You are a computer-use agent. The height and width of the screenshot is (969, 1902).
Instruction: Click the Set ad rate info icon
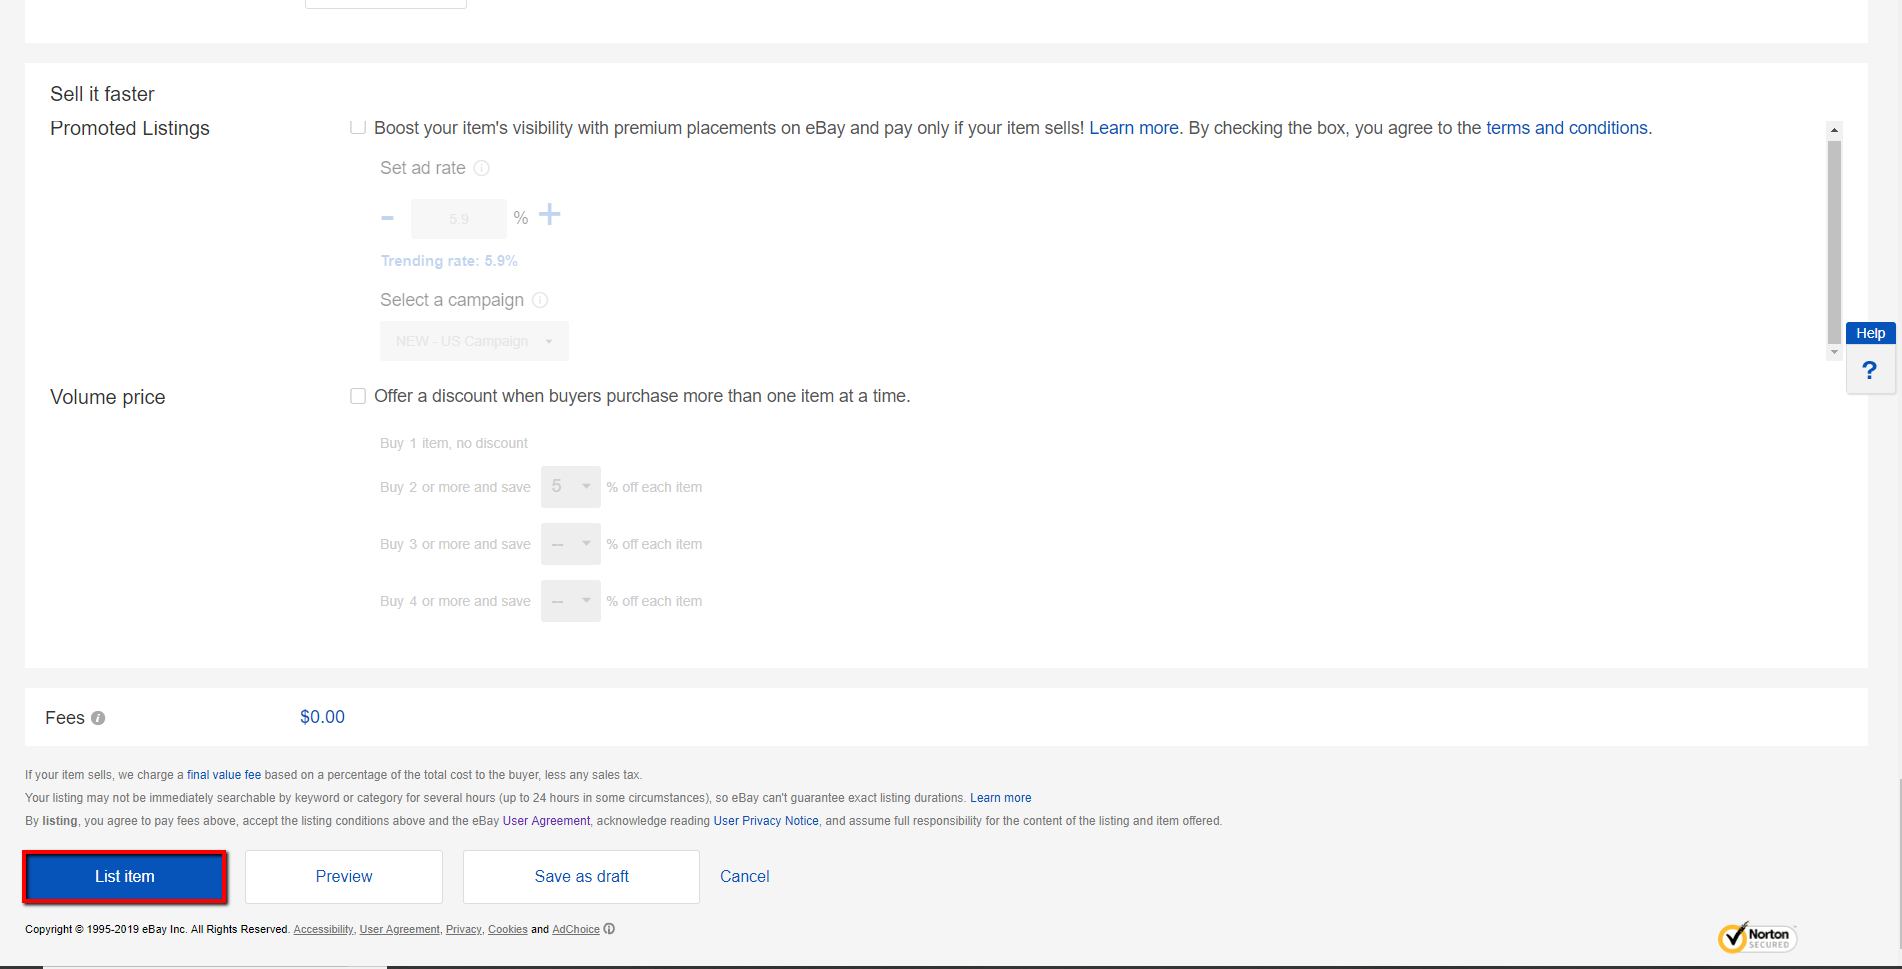(x=482, y=168)
